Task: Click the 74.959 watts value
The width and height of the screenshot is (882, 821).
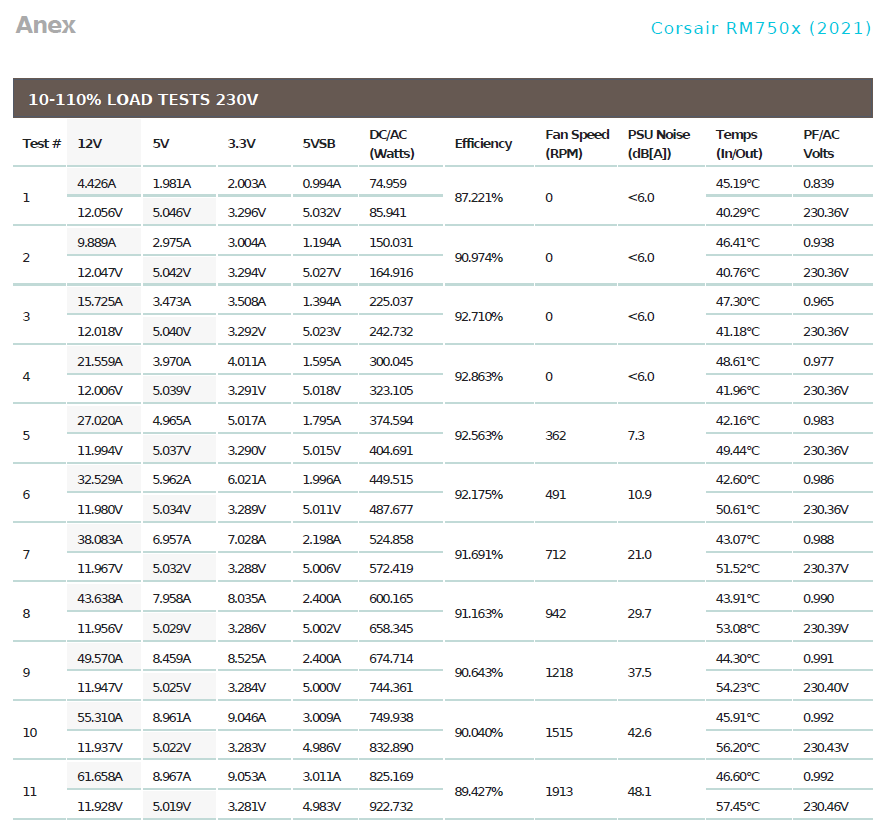Action: point(388,184)
